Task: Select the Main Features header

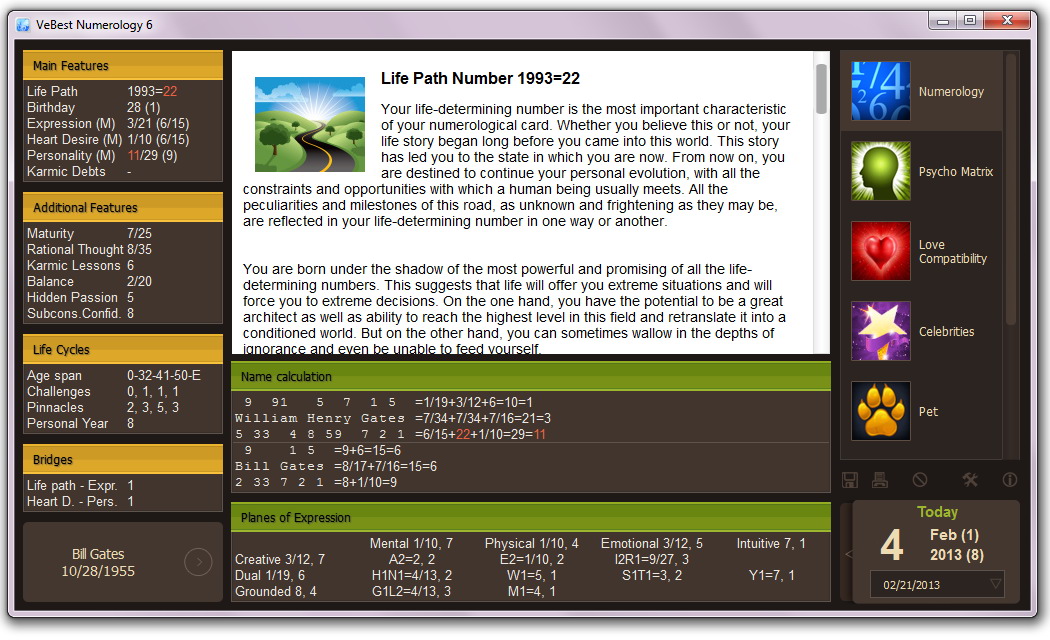Action: point(123,66)
